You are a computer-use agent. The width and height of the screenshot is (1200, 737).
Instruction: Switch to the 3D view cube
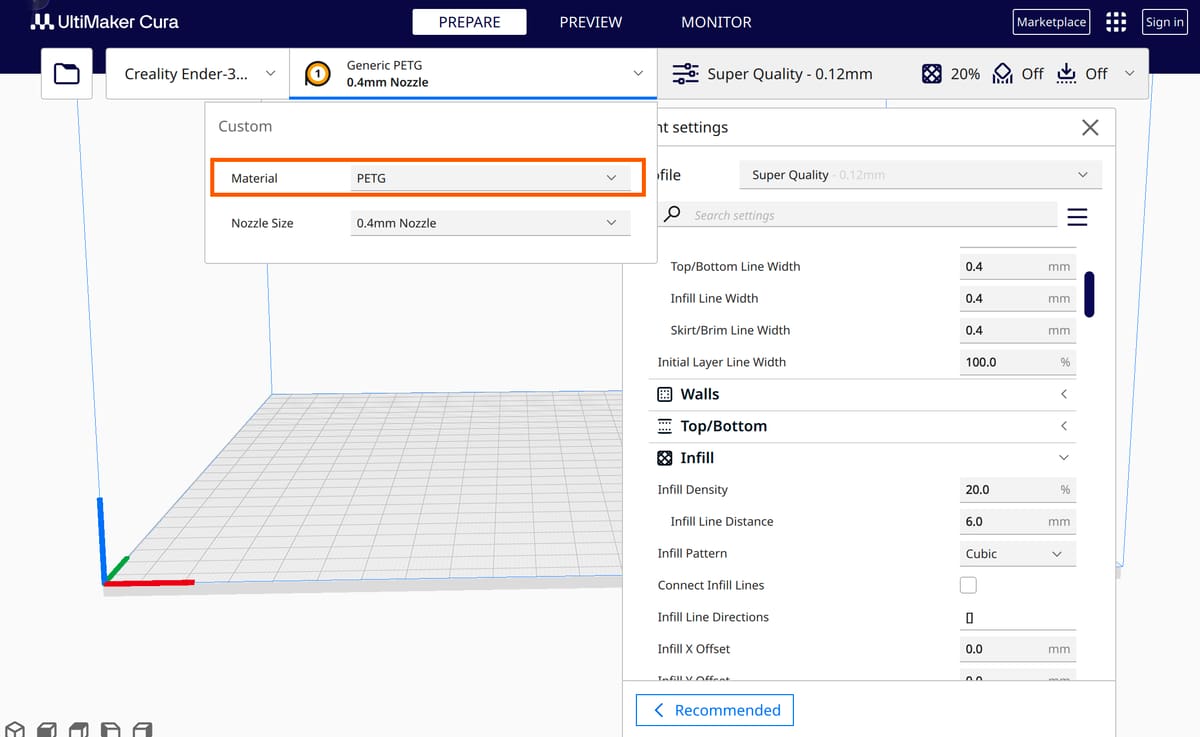pos(14,729)
